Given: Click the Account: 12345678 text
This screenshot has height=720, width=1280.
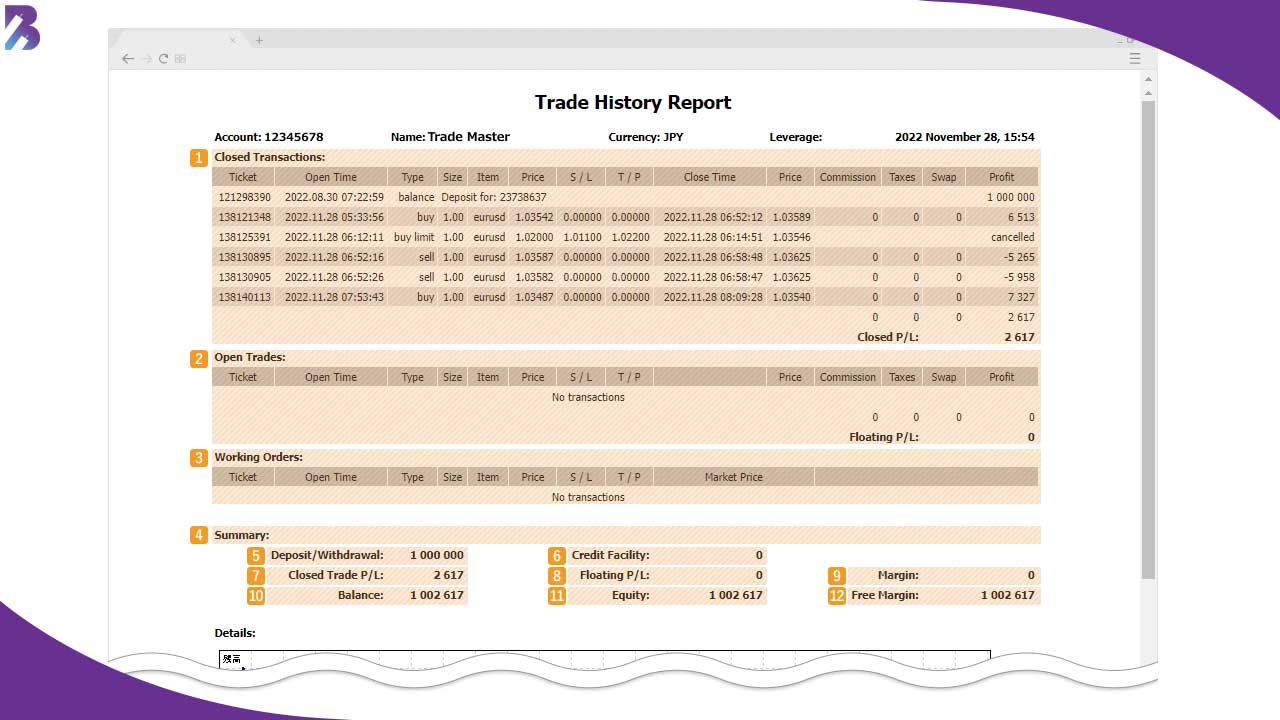Looking at the screenshot, I should pos(269,137).
